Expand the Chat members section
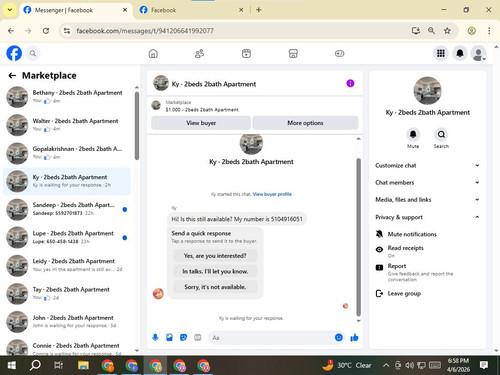 428,182
